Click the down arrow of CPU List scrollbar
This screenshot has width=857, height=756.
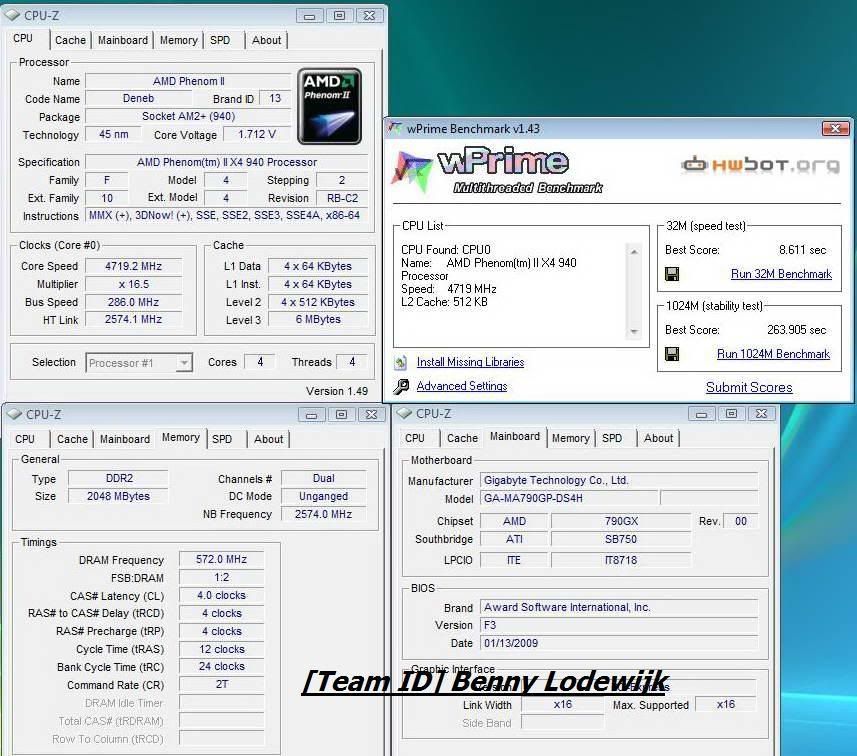[633, 331]
